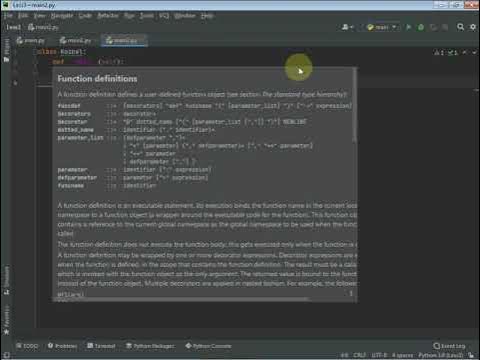Viewport: 480px width, 360px height.
Task: Open the Project tool window sidebar button
Action: (6, 50)
